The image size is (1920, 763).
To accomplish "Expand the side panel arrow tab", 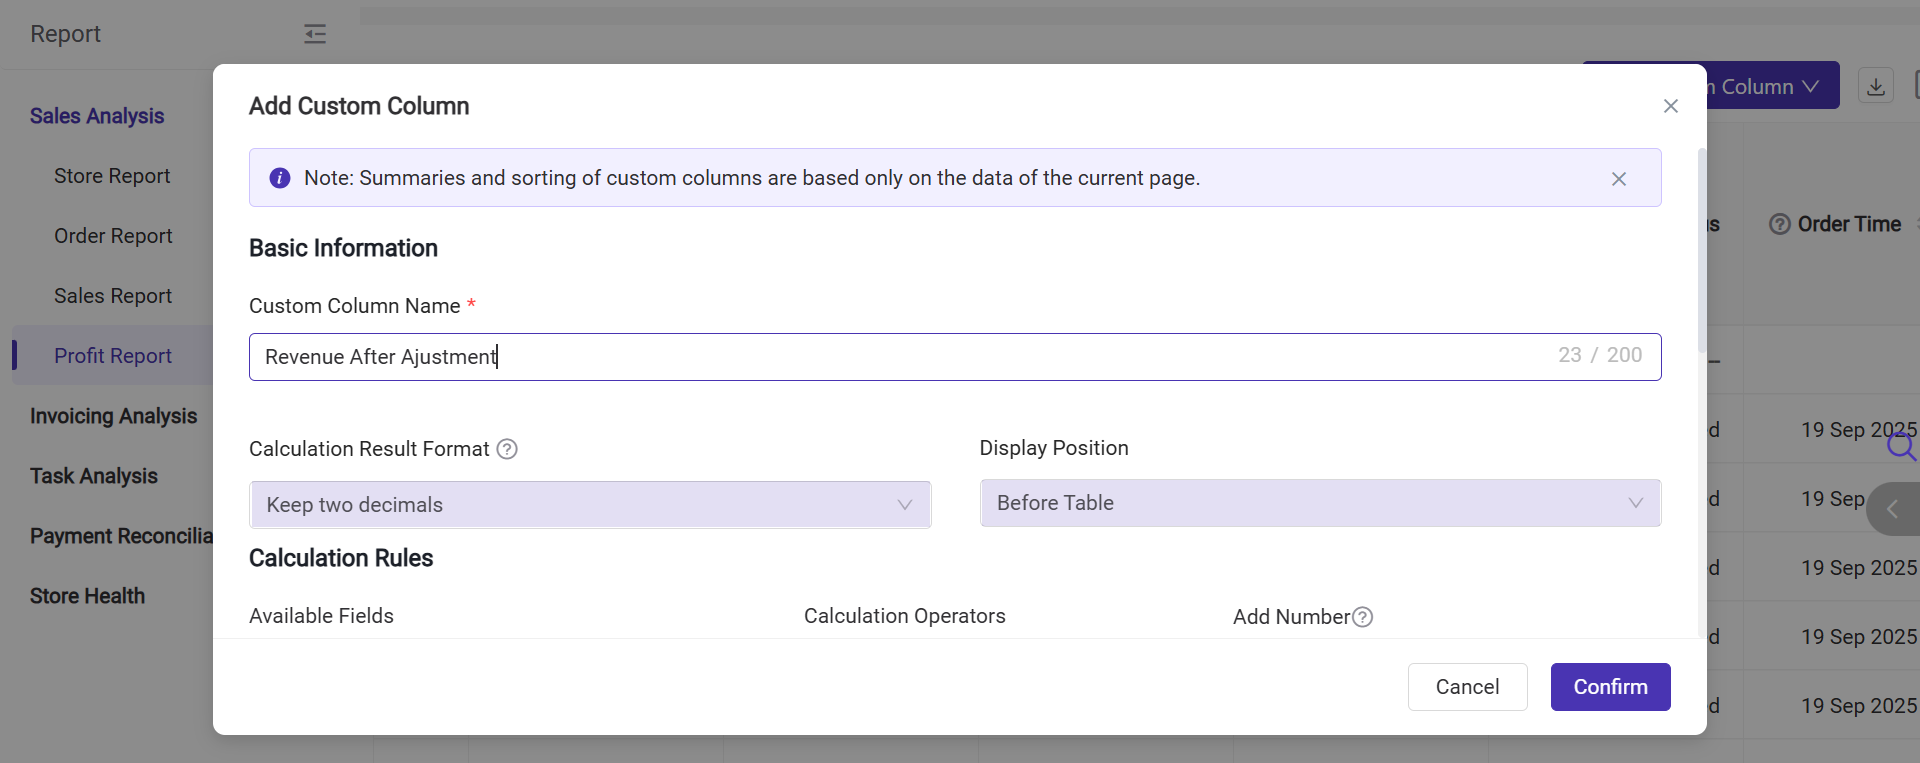I will coord(1892,509).
